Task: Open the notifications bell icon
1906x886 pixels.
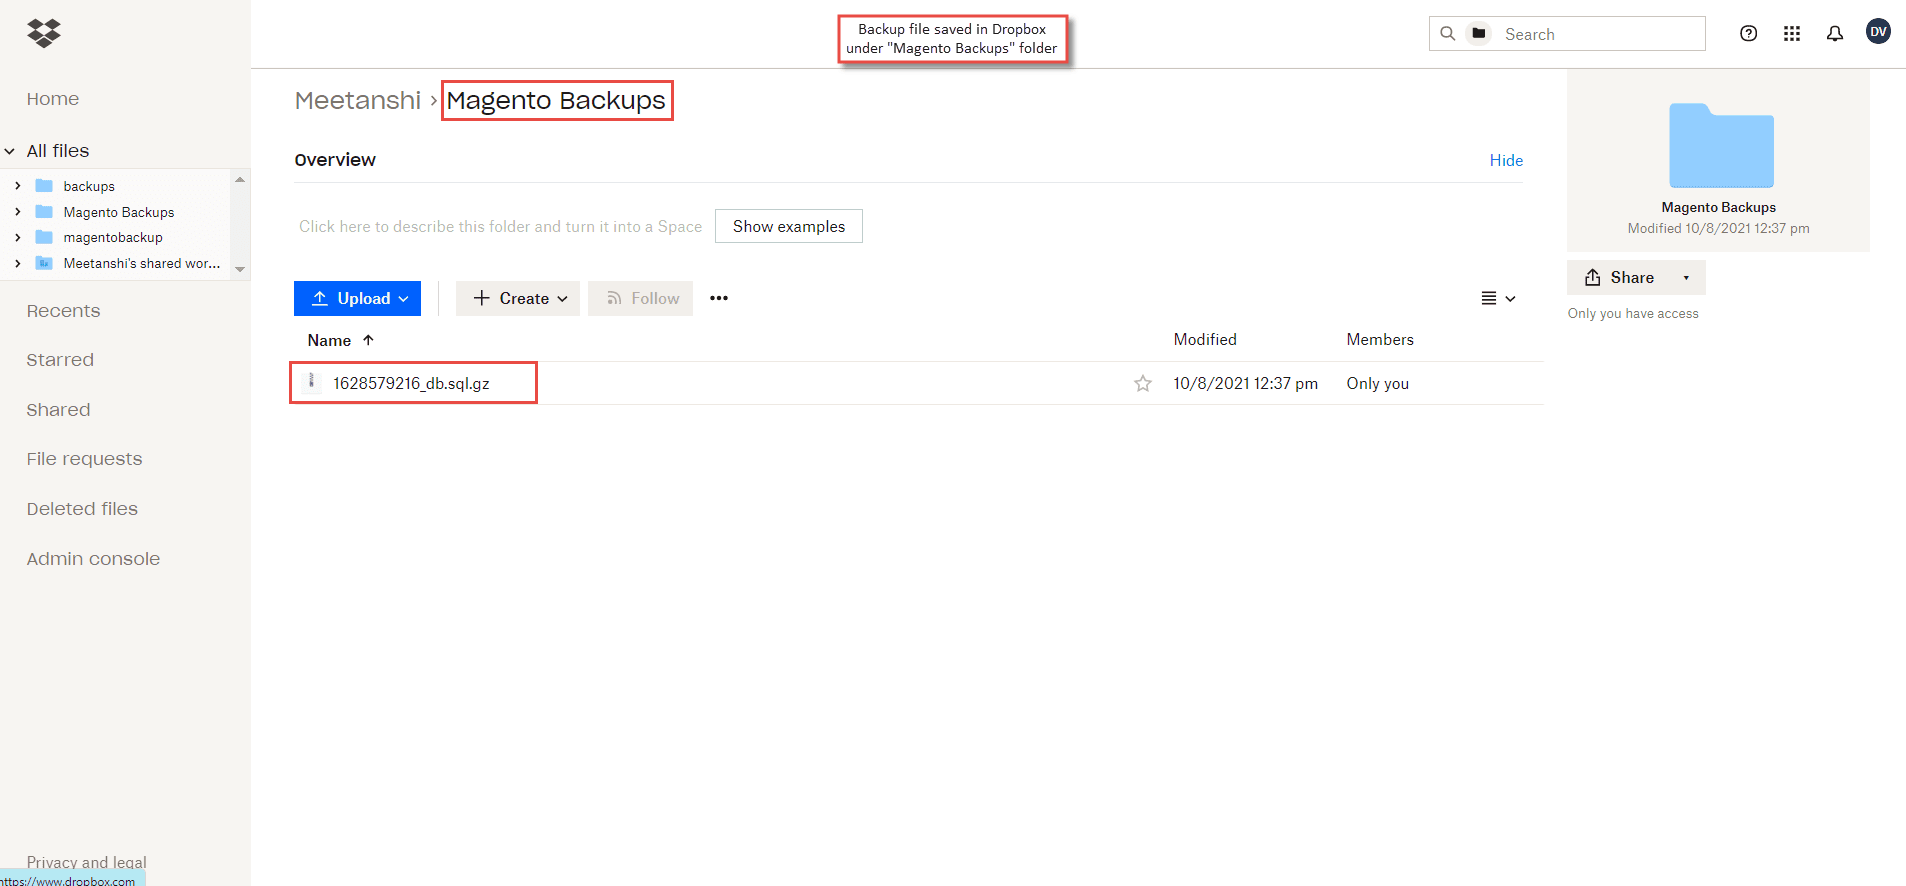Action: coord(1834,33)
